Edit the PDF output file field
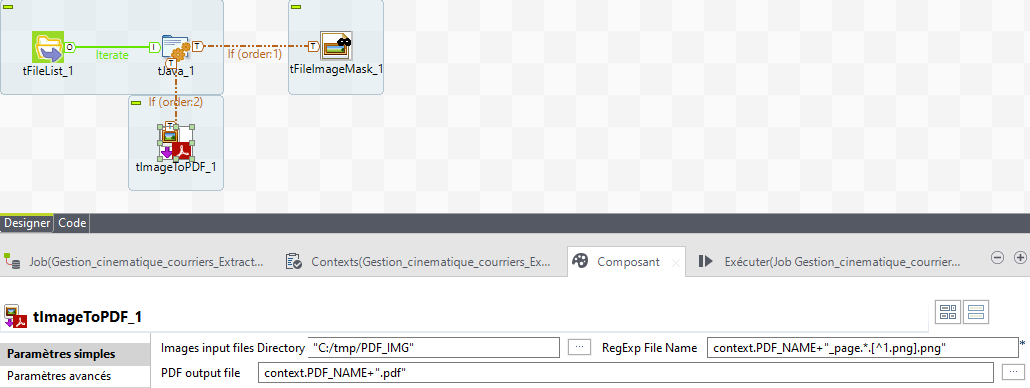Image resolution: width=1030 pixels, height=388 pixels. [x=626, y=373]
